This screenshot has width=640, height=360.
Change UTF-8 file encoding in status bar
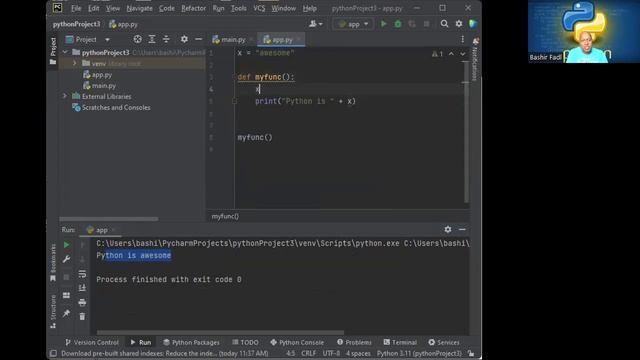tap(331, 353)
